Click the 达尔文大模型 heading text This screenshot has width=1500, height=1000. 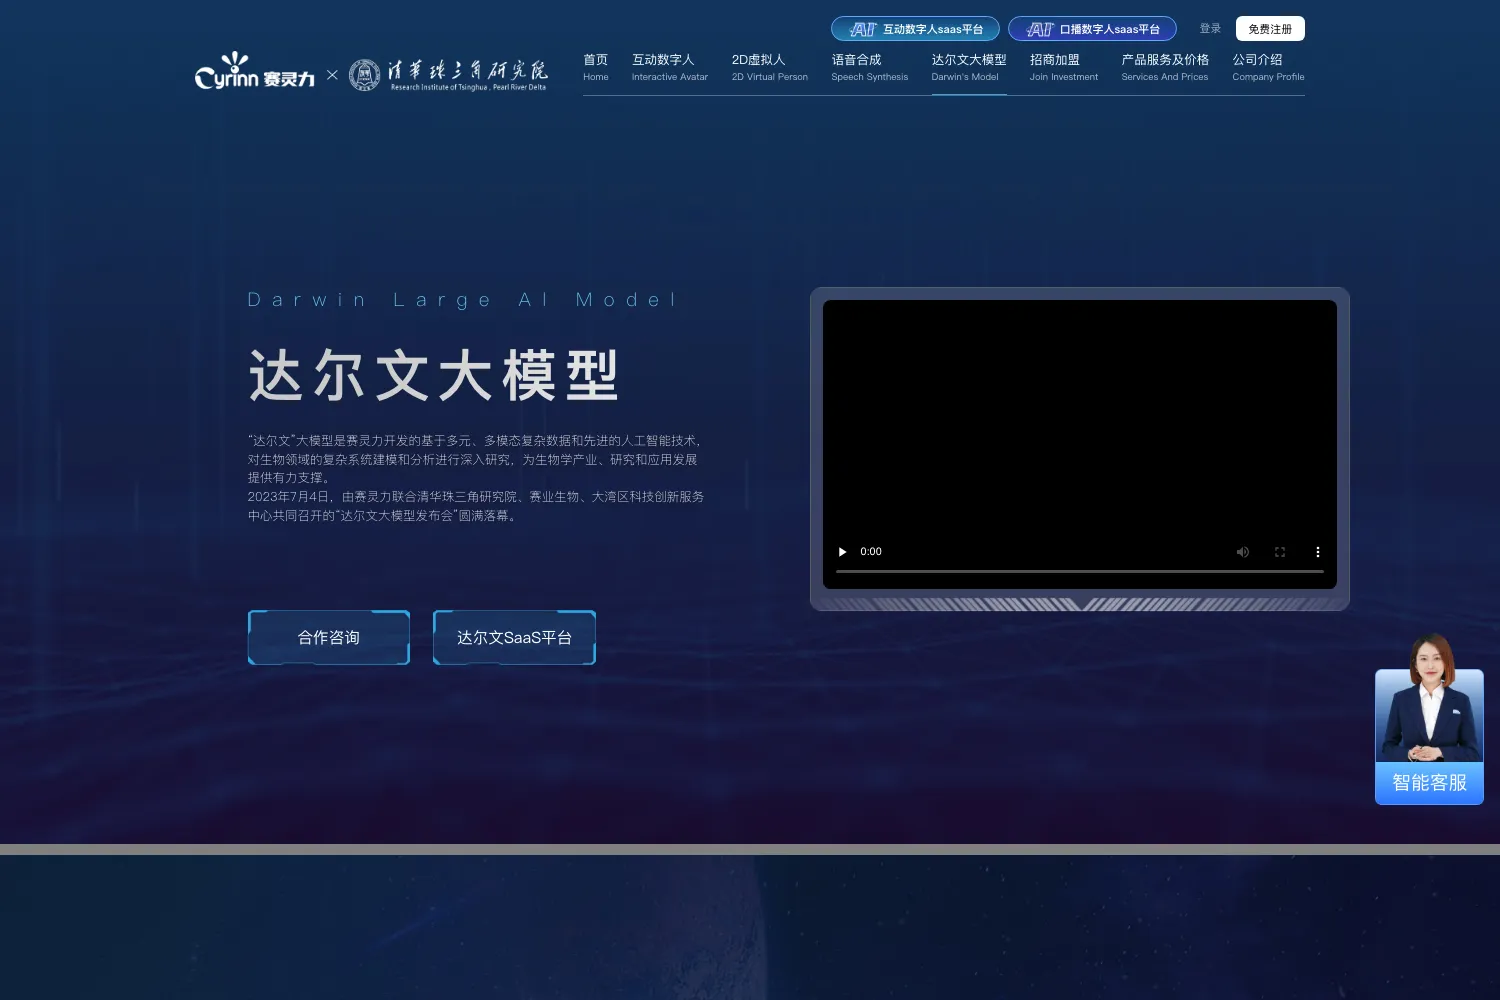tap(434, 376)
